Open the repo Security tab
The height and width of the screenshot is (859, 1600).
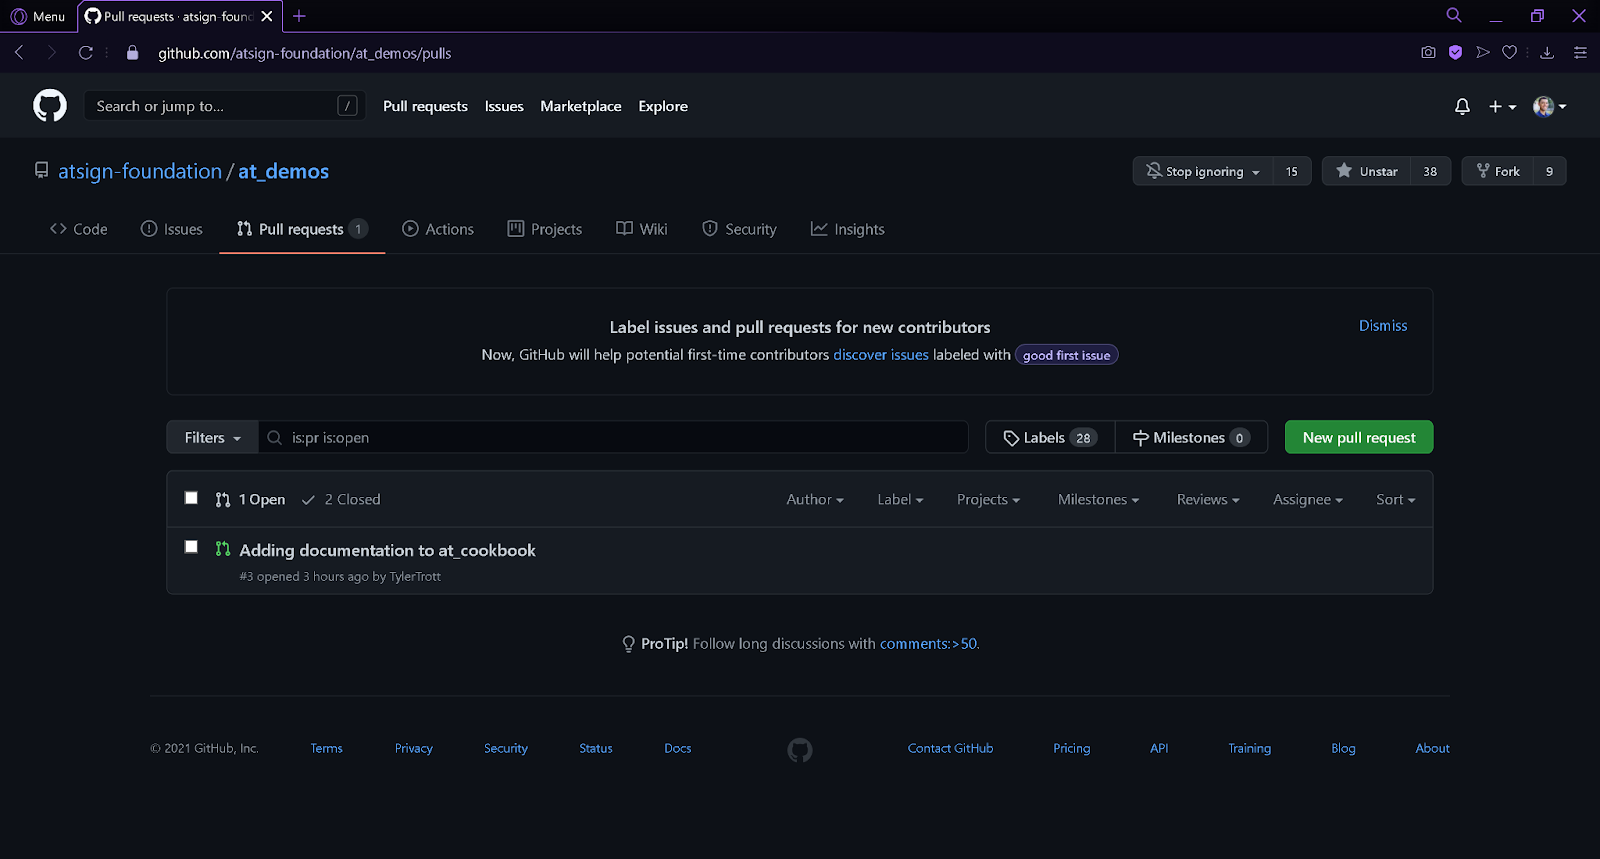click(x=739, y=229)
